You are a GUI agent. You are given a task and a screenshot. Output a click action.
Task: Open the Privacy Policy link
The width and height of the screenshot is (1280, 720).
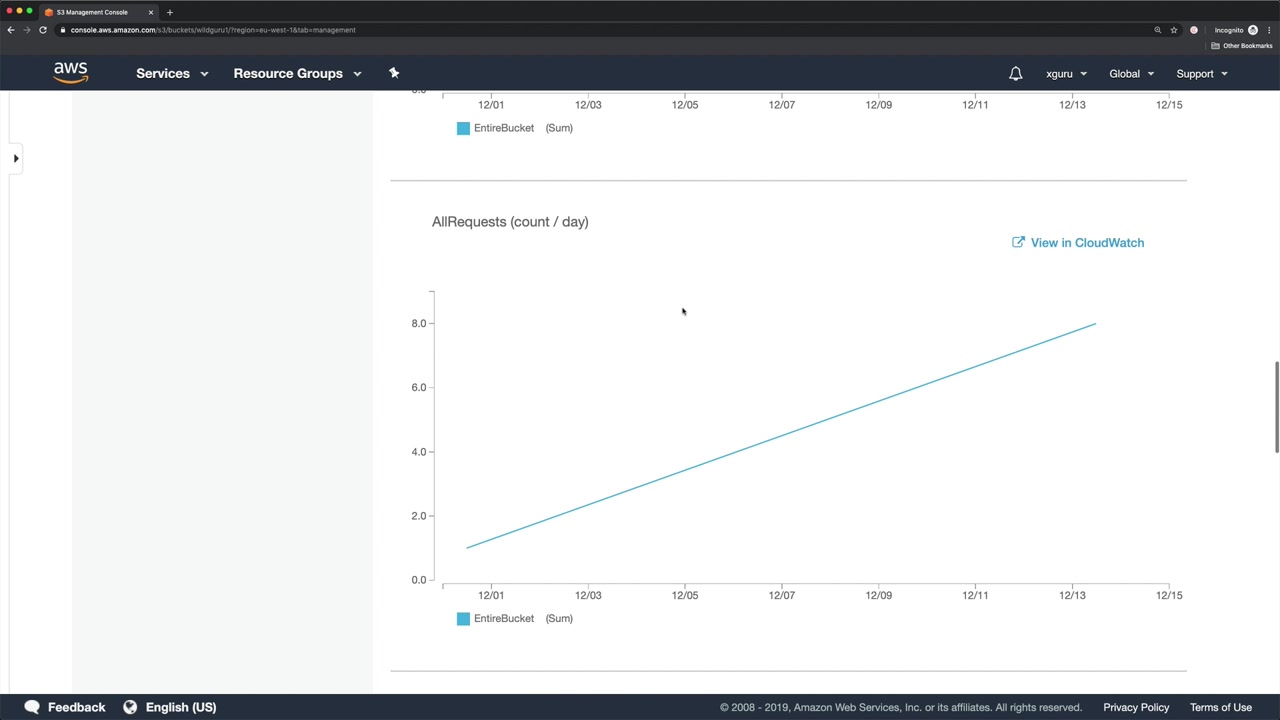click(1136, 707)
